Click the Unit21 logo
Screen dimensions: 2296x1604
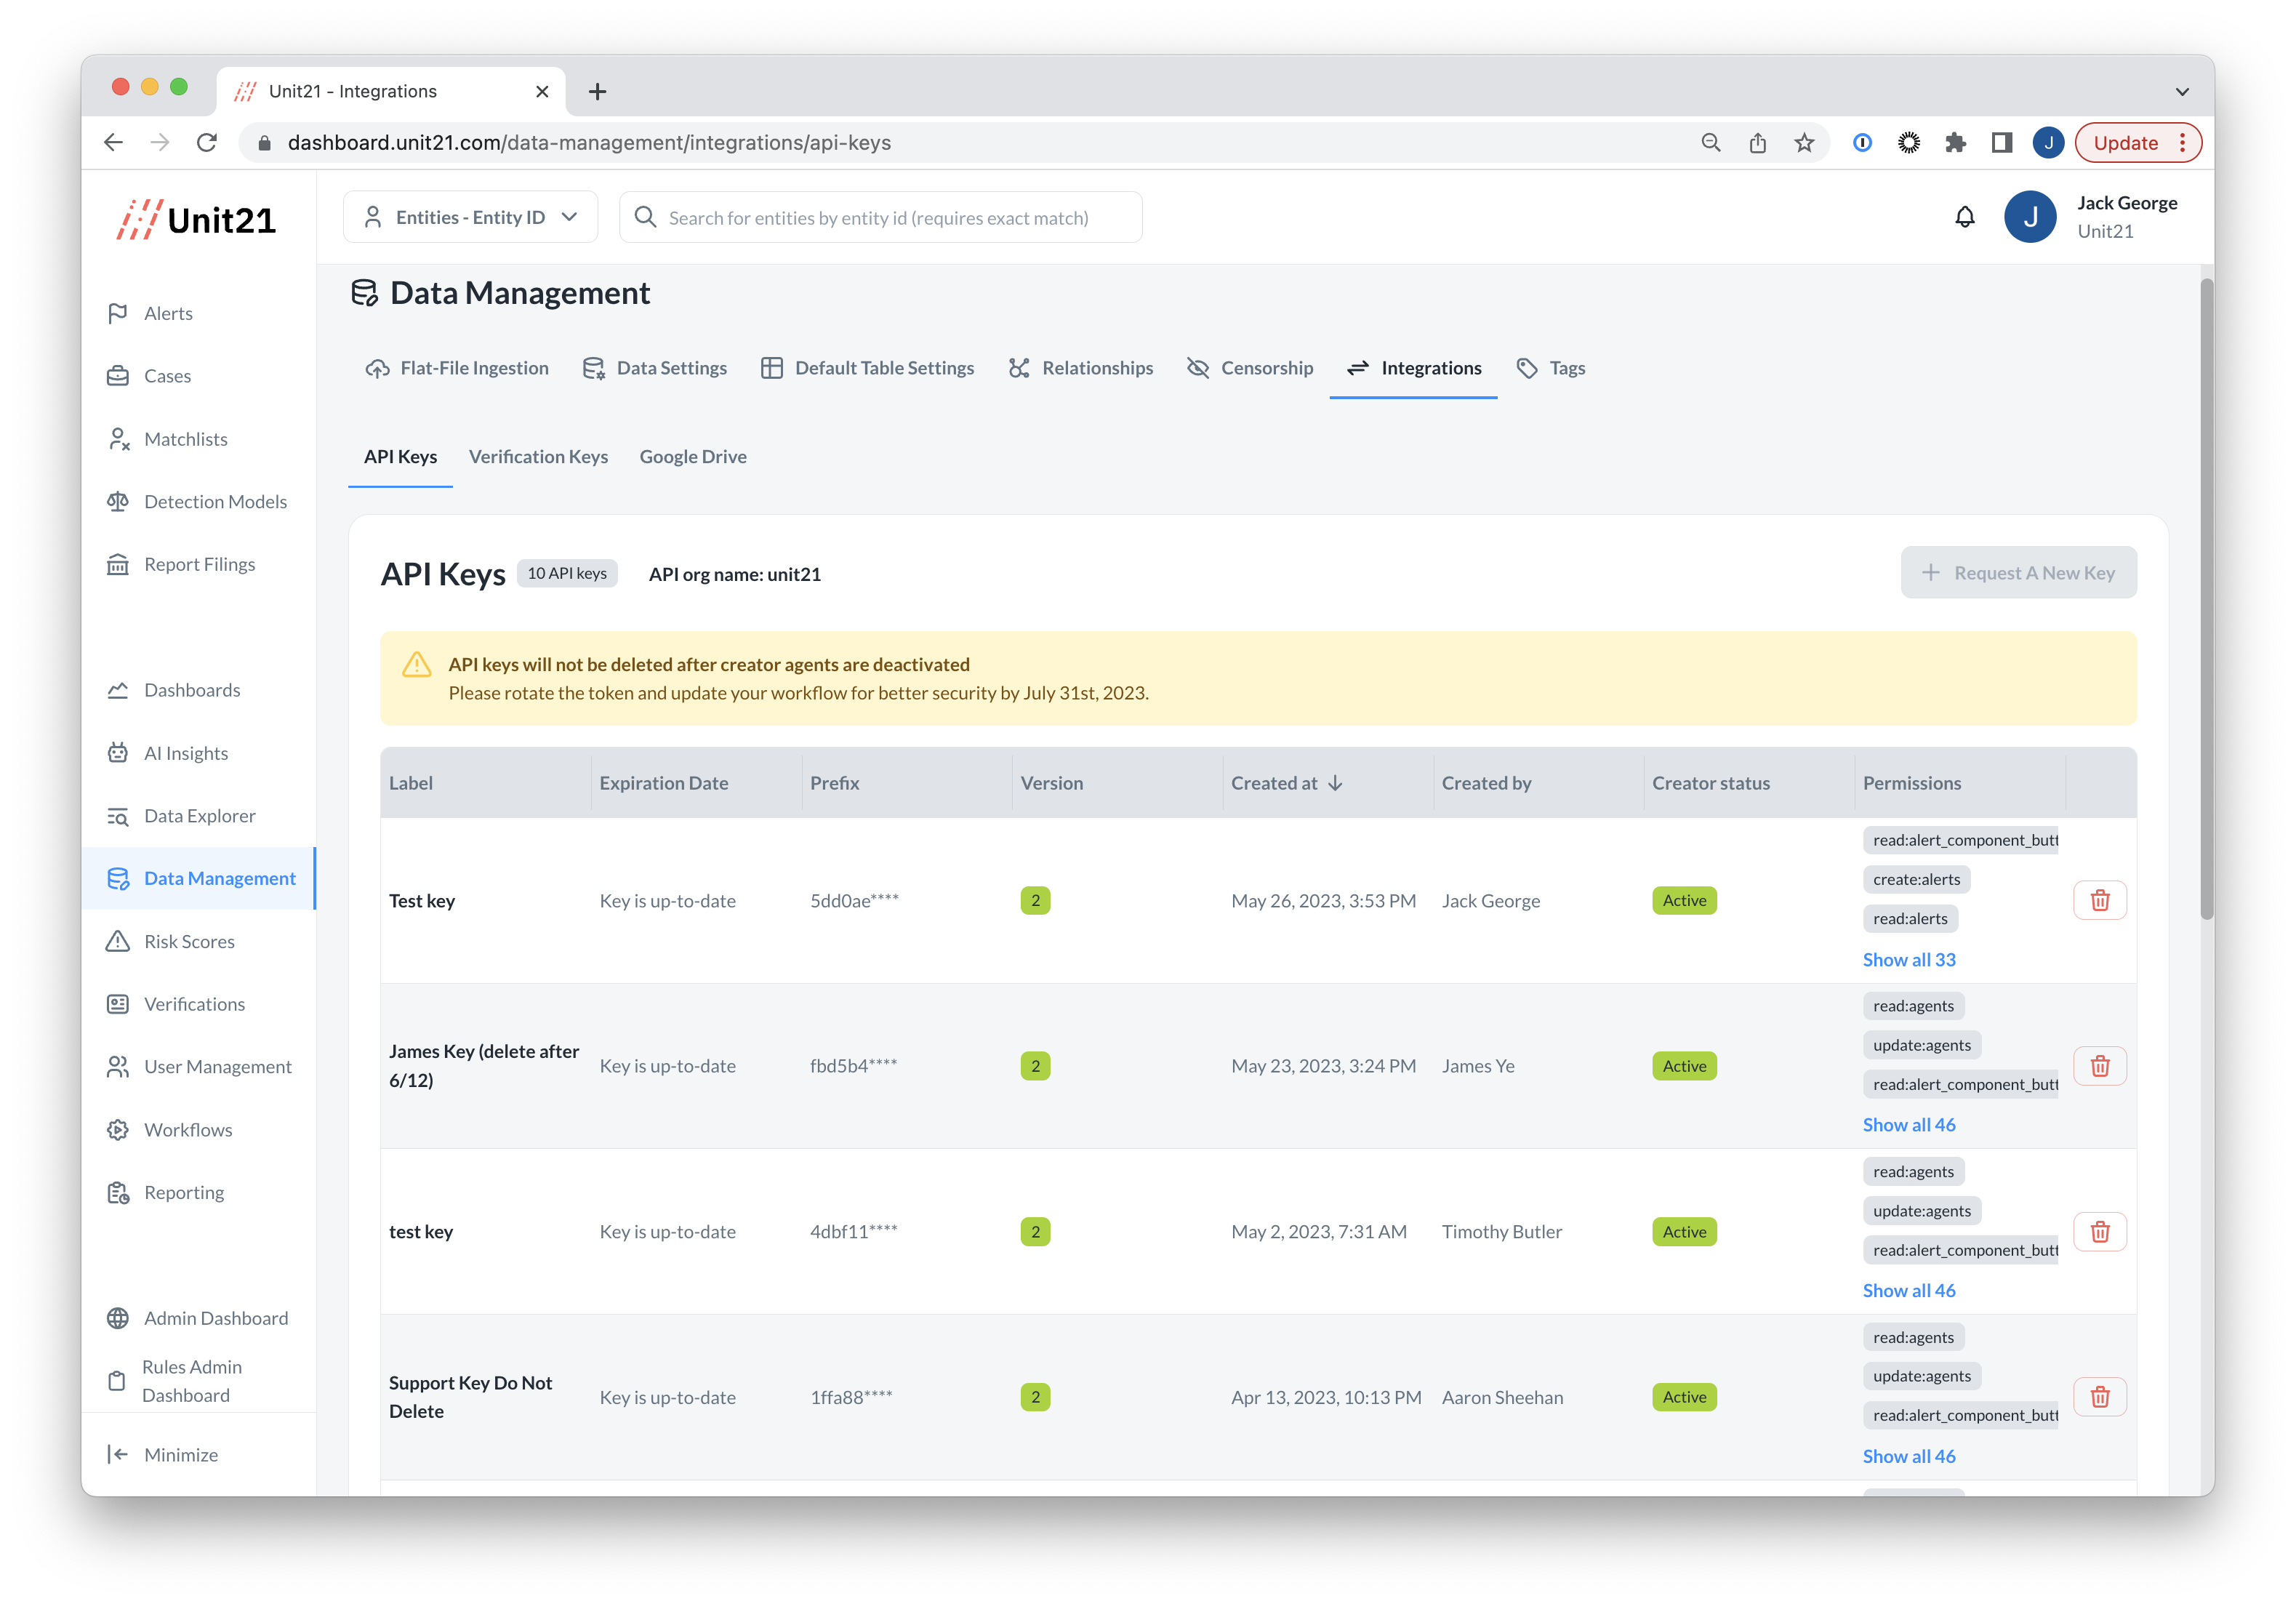196,220
